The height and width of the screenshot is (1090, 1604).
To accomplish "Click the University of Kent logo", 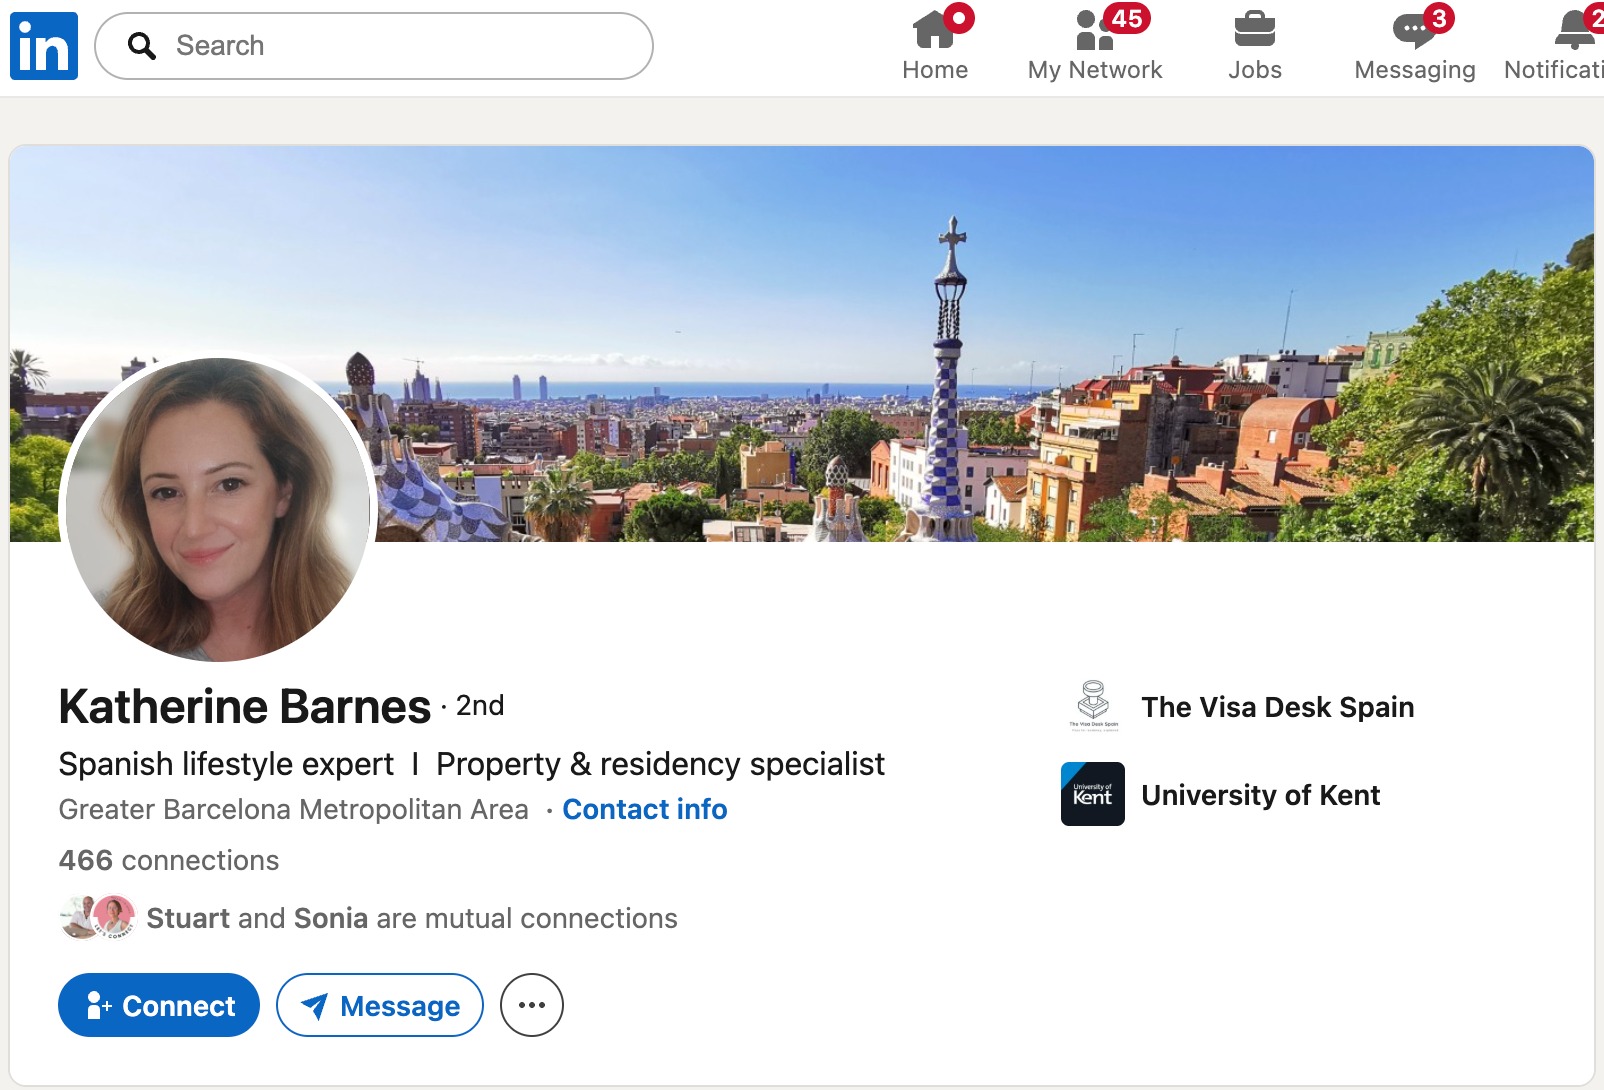I will point(1093,794).
